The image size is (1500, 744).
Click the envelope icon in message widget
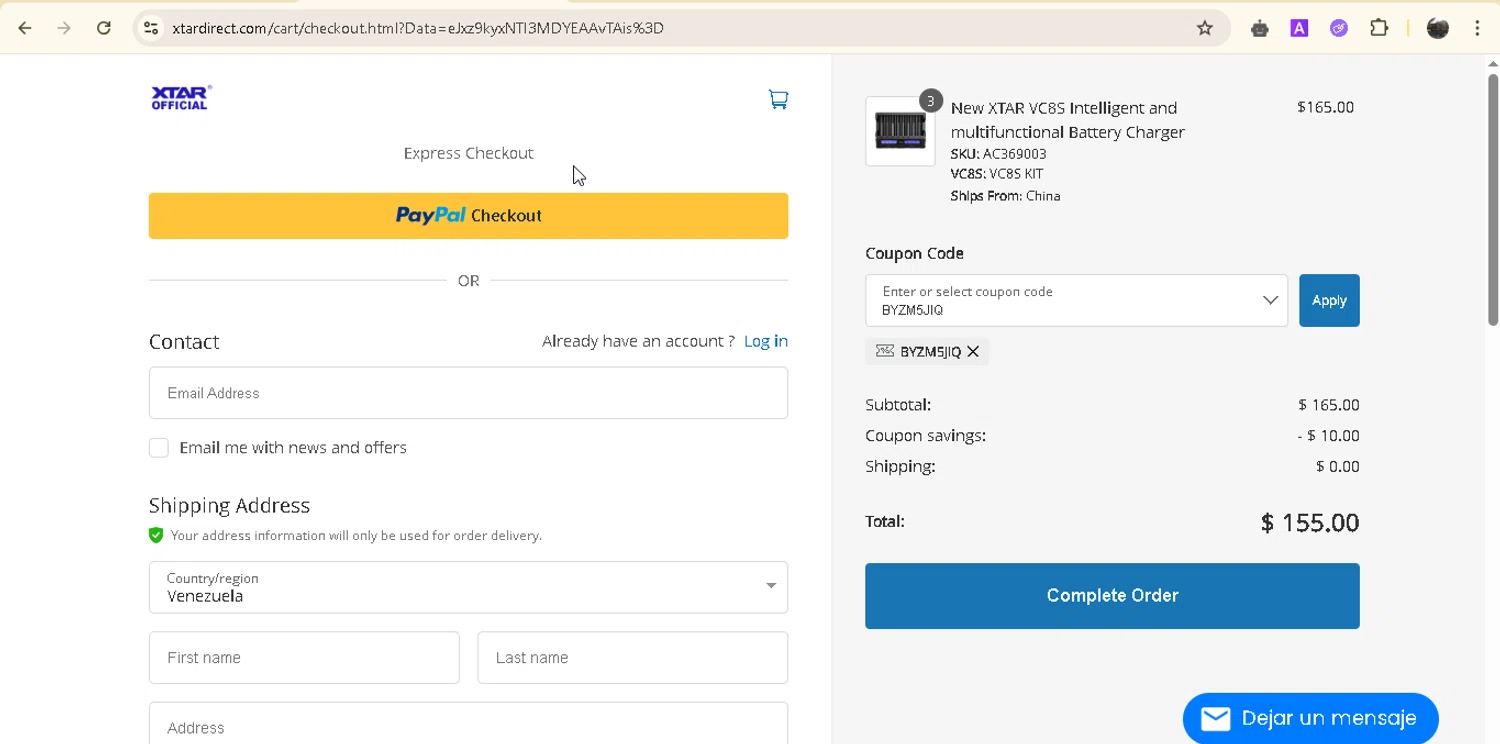[1215, 718]
